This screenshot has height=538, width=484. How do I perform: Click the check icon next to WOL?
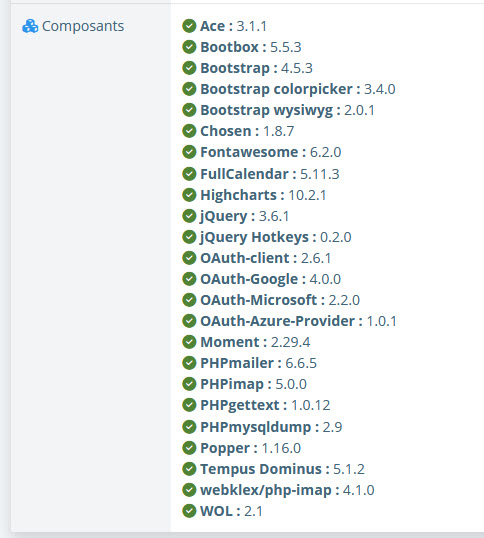point(189,511)
